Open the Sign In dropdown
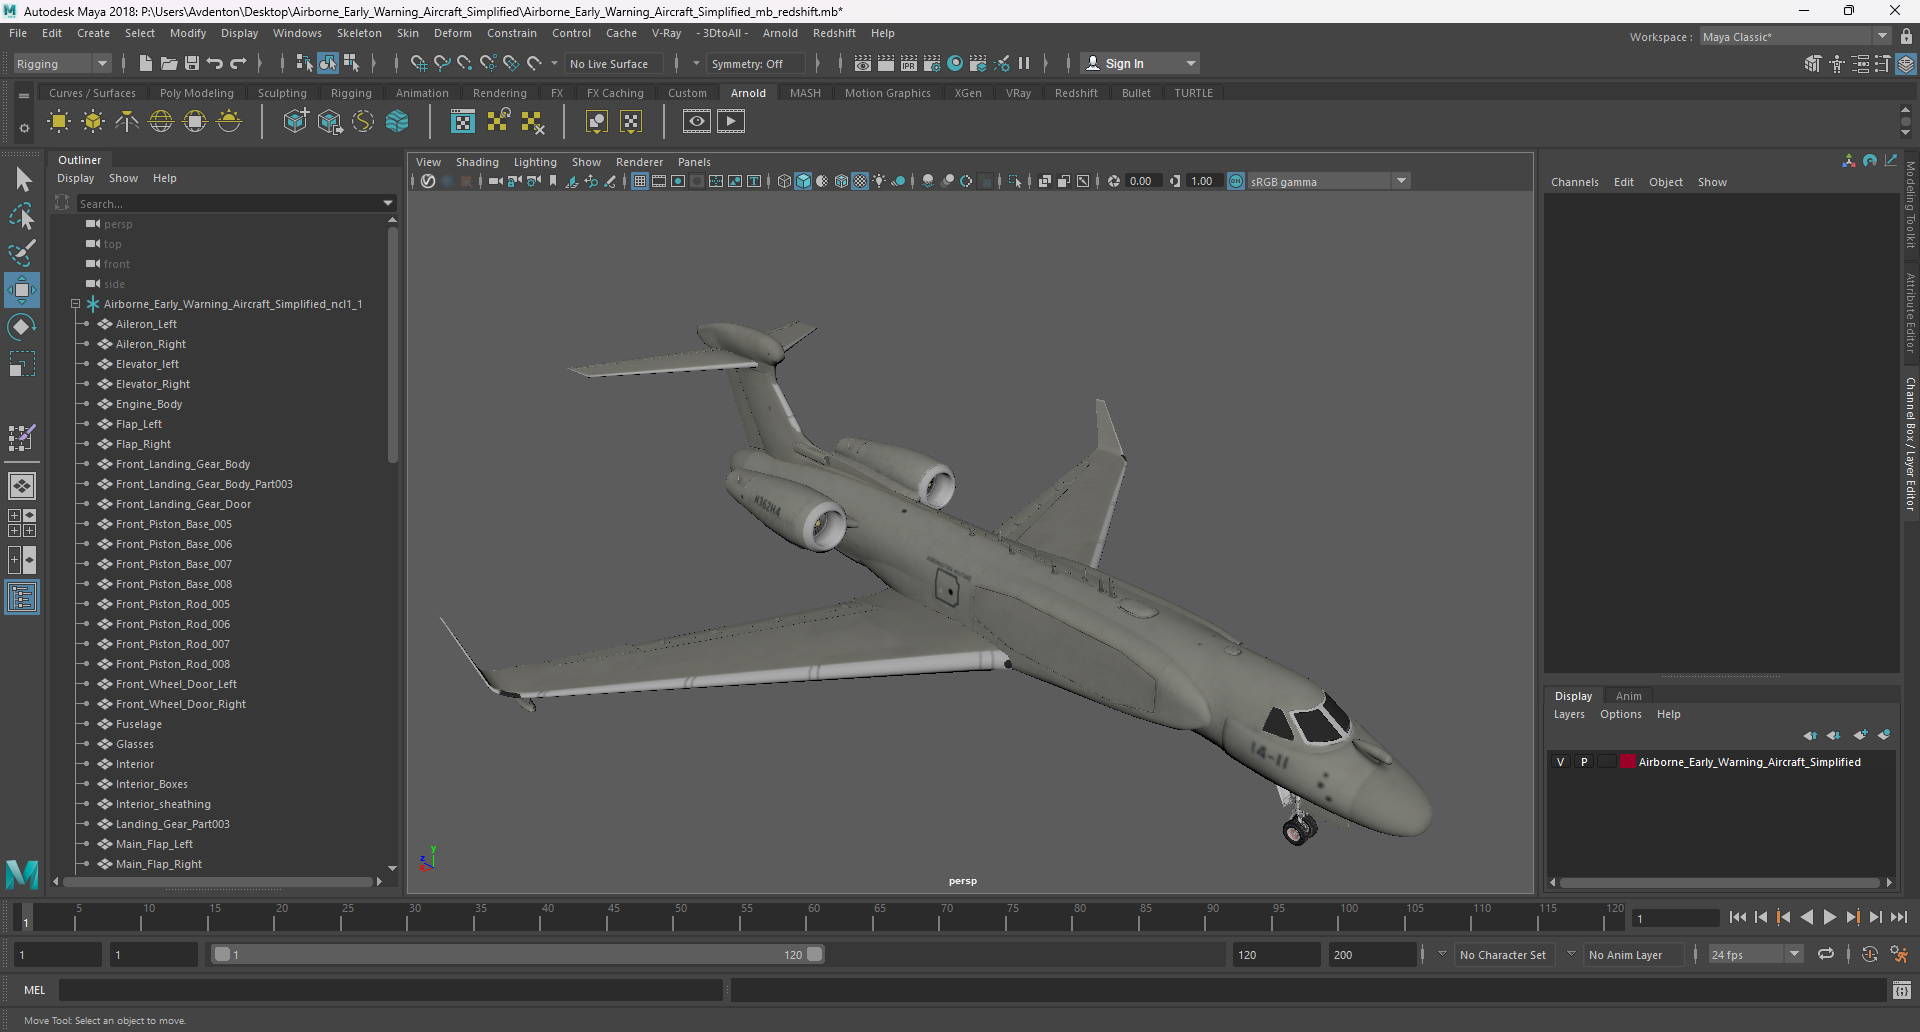Image resolution: width=1920 pixels, height=1032 pixels. [x=1140, y=64]
